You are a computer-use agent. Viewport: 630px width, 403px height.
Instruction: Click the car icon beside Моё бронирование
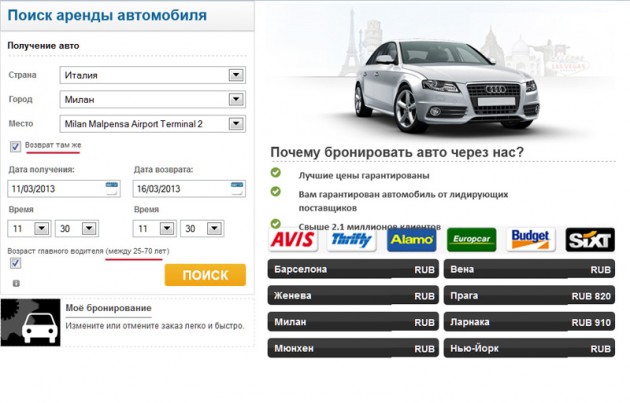pos(30,322)
